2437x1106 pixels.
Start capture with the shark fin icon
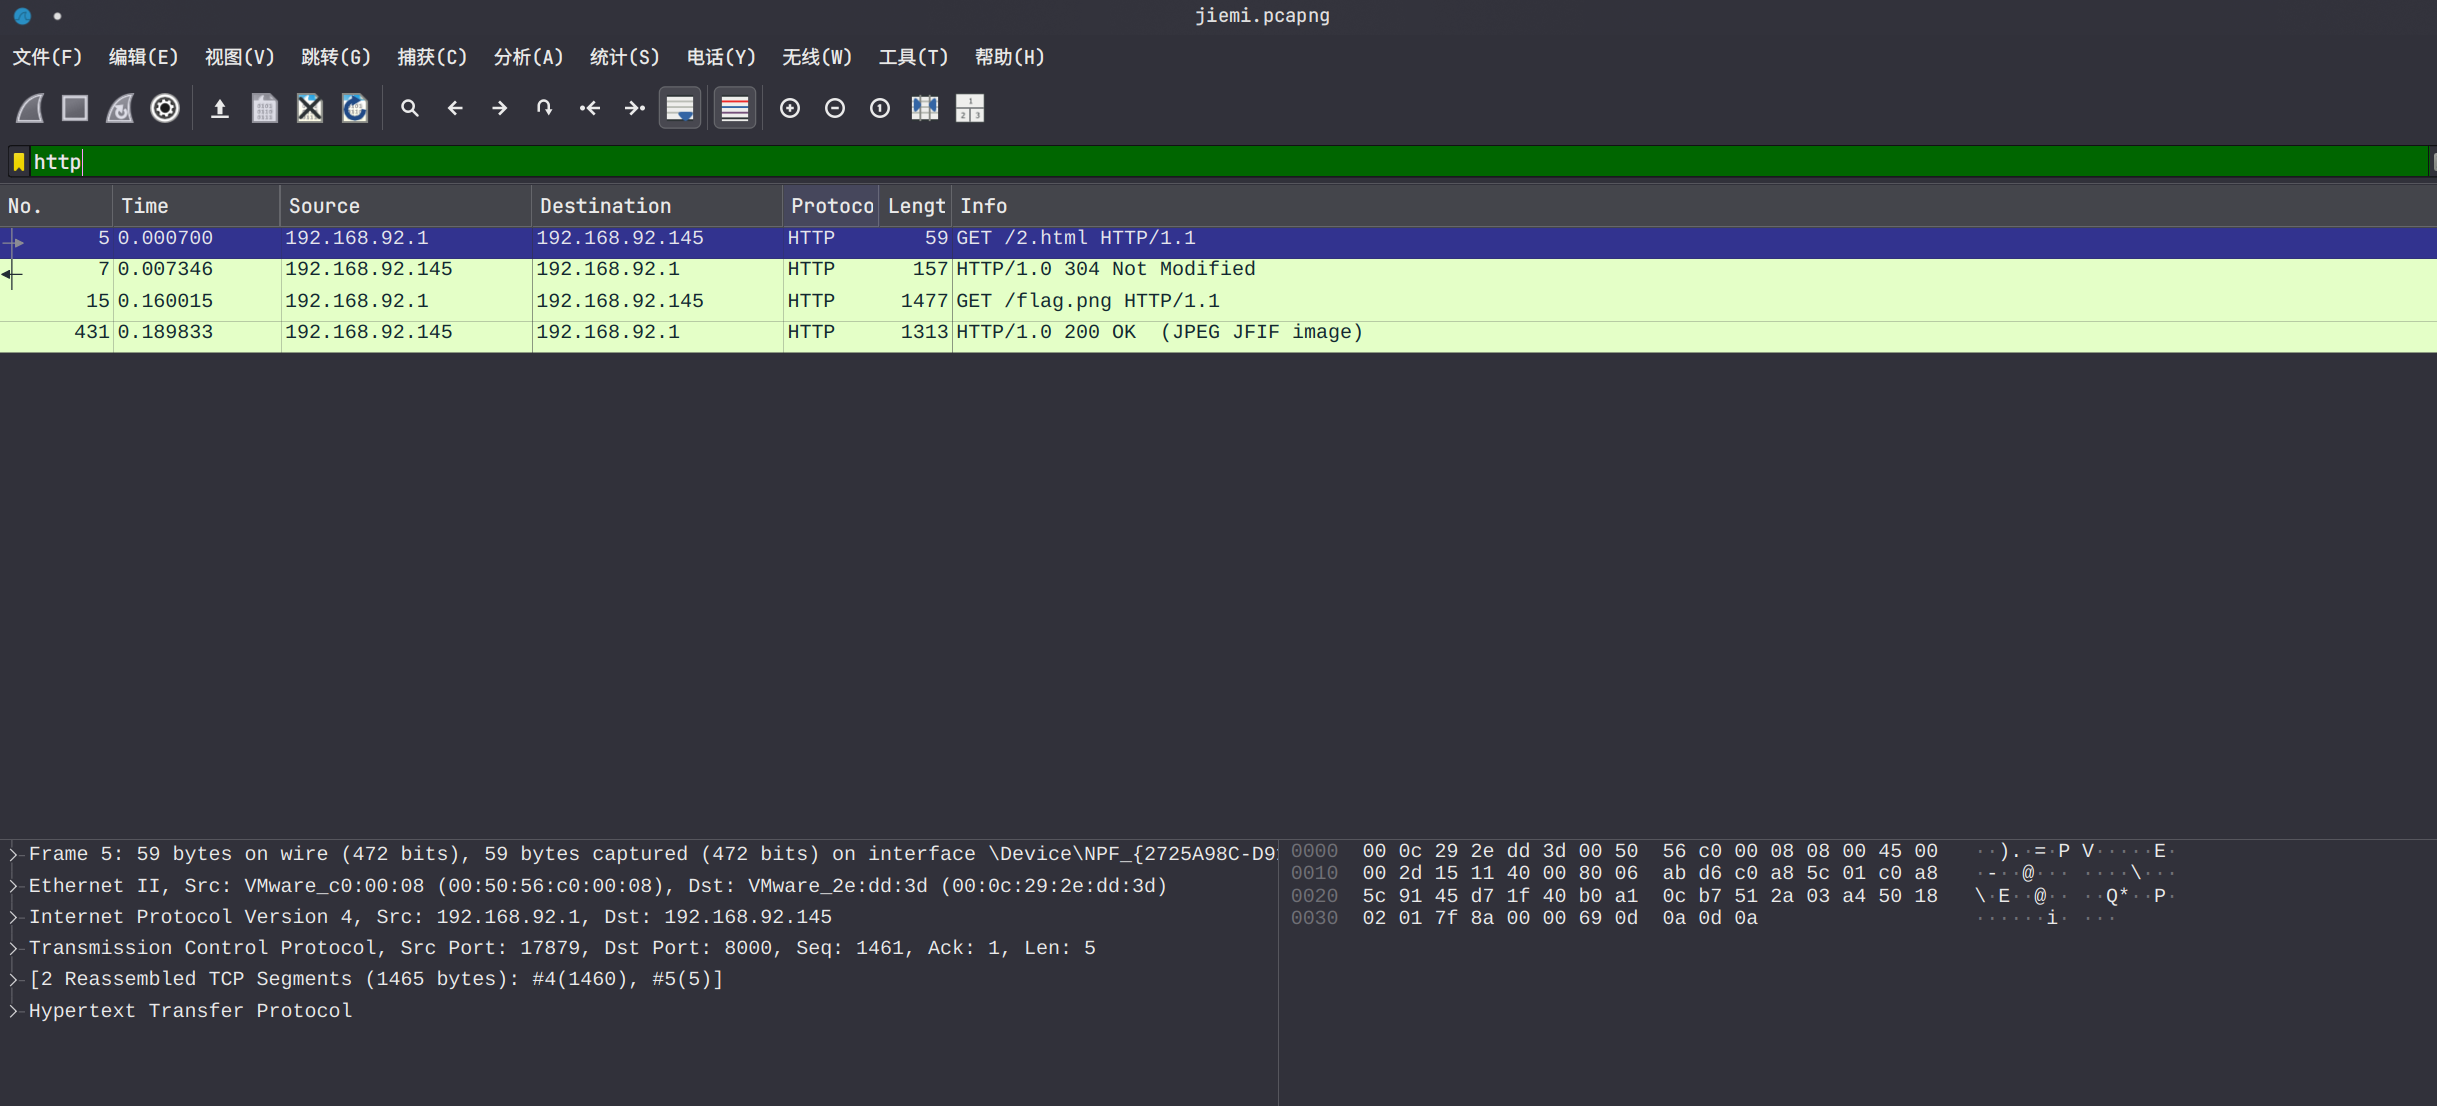click(30, 108)
